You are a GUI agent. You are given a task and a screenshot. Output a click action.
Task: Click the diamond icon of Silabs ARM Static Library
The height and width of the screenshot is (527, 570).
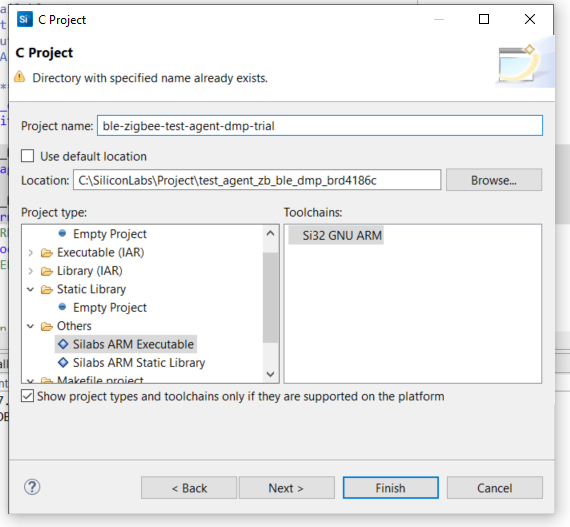coord(63,362)
